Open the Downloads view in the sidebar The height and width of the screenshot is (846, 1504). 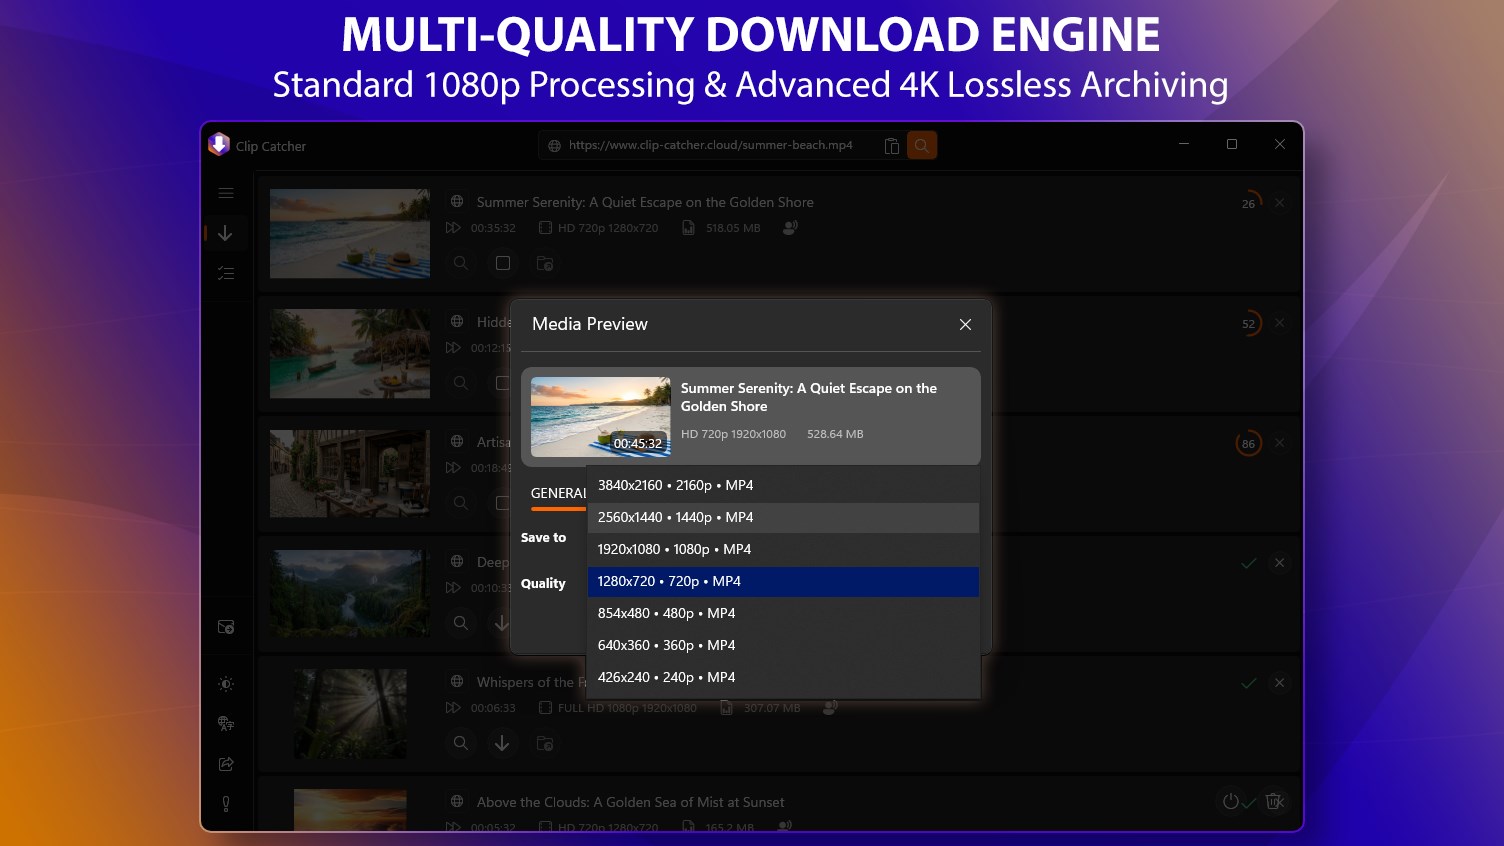click(x=225, y=233)
